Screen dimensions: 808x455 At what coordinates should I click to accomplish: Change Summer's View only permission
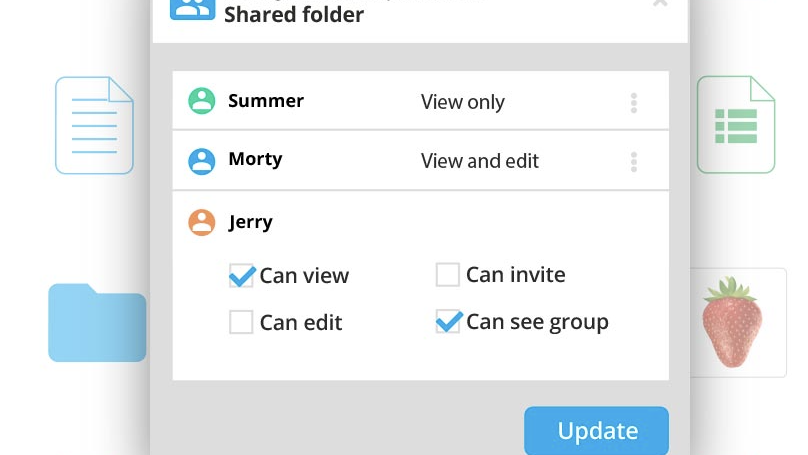point(463,102)
